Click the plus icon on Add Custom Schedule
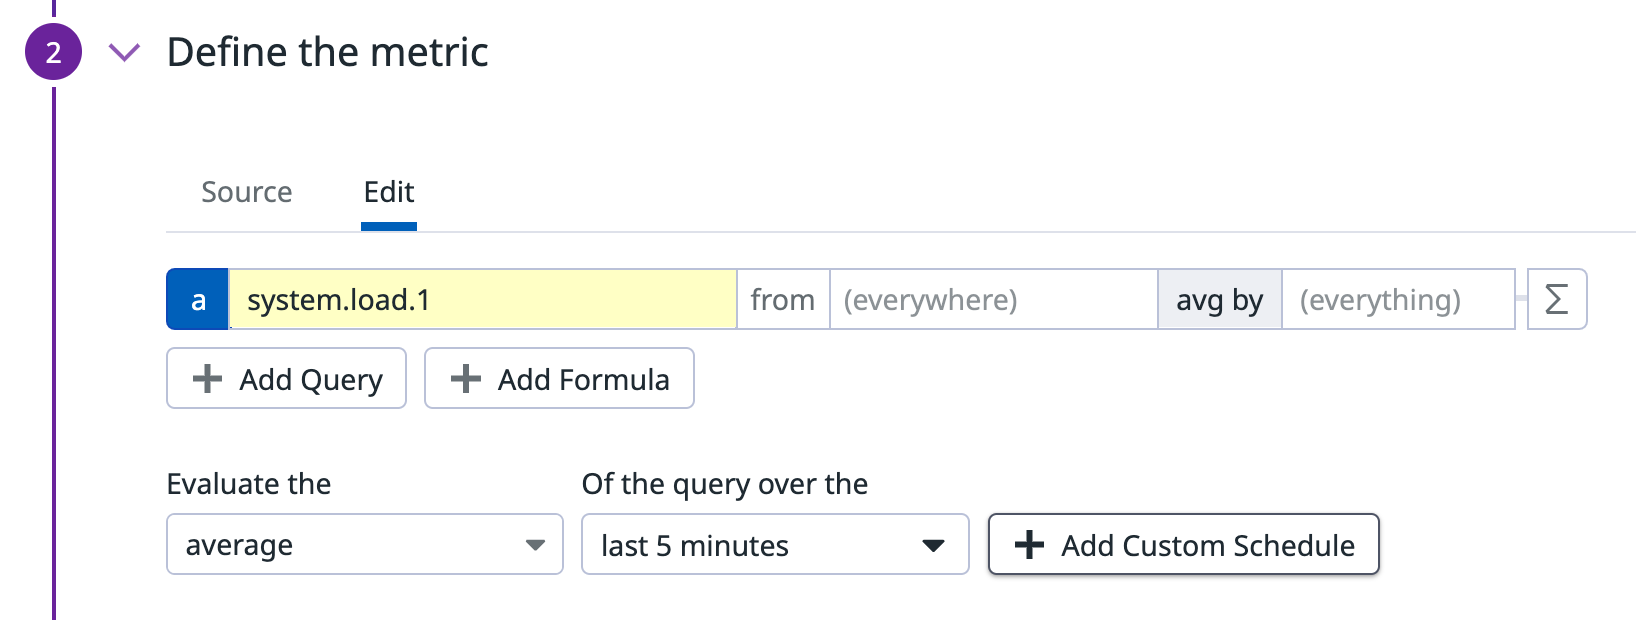Screen dimensions: 1636x620 (1029, 545)
